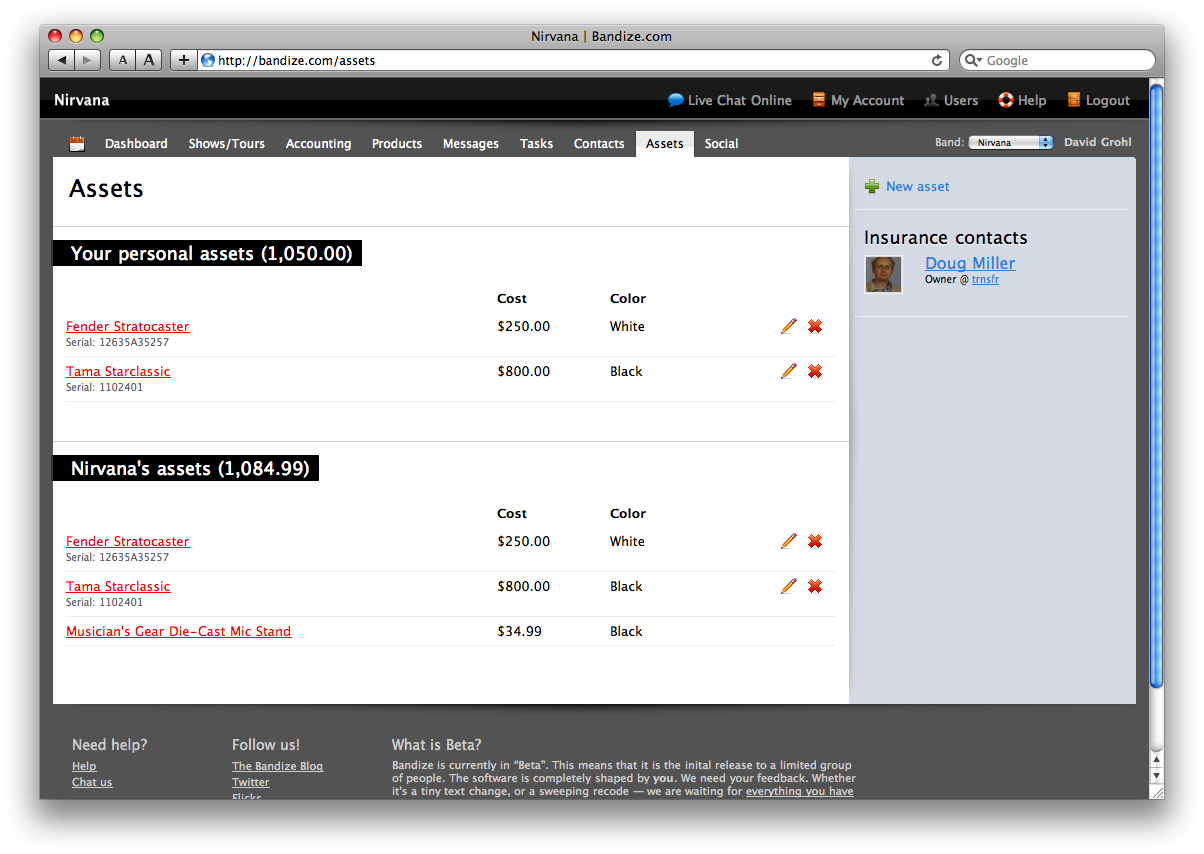Viewport: 1204px width, 854px height.
Task: Open the Social tab
Action: 721,144
